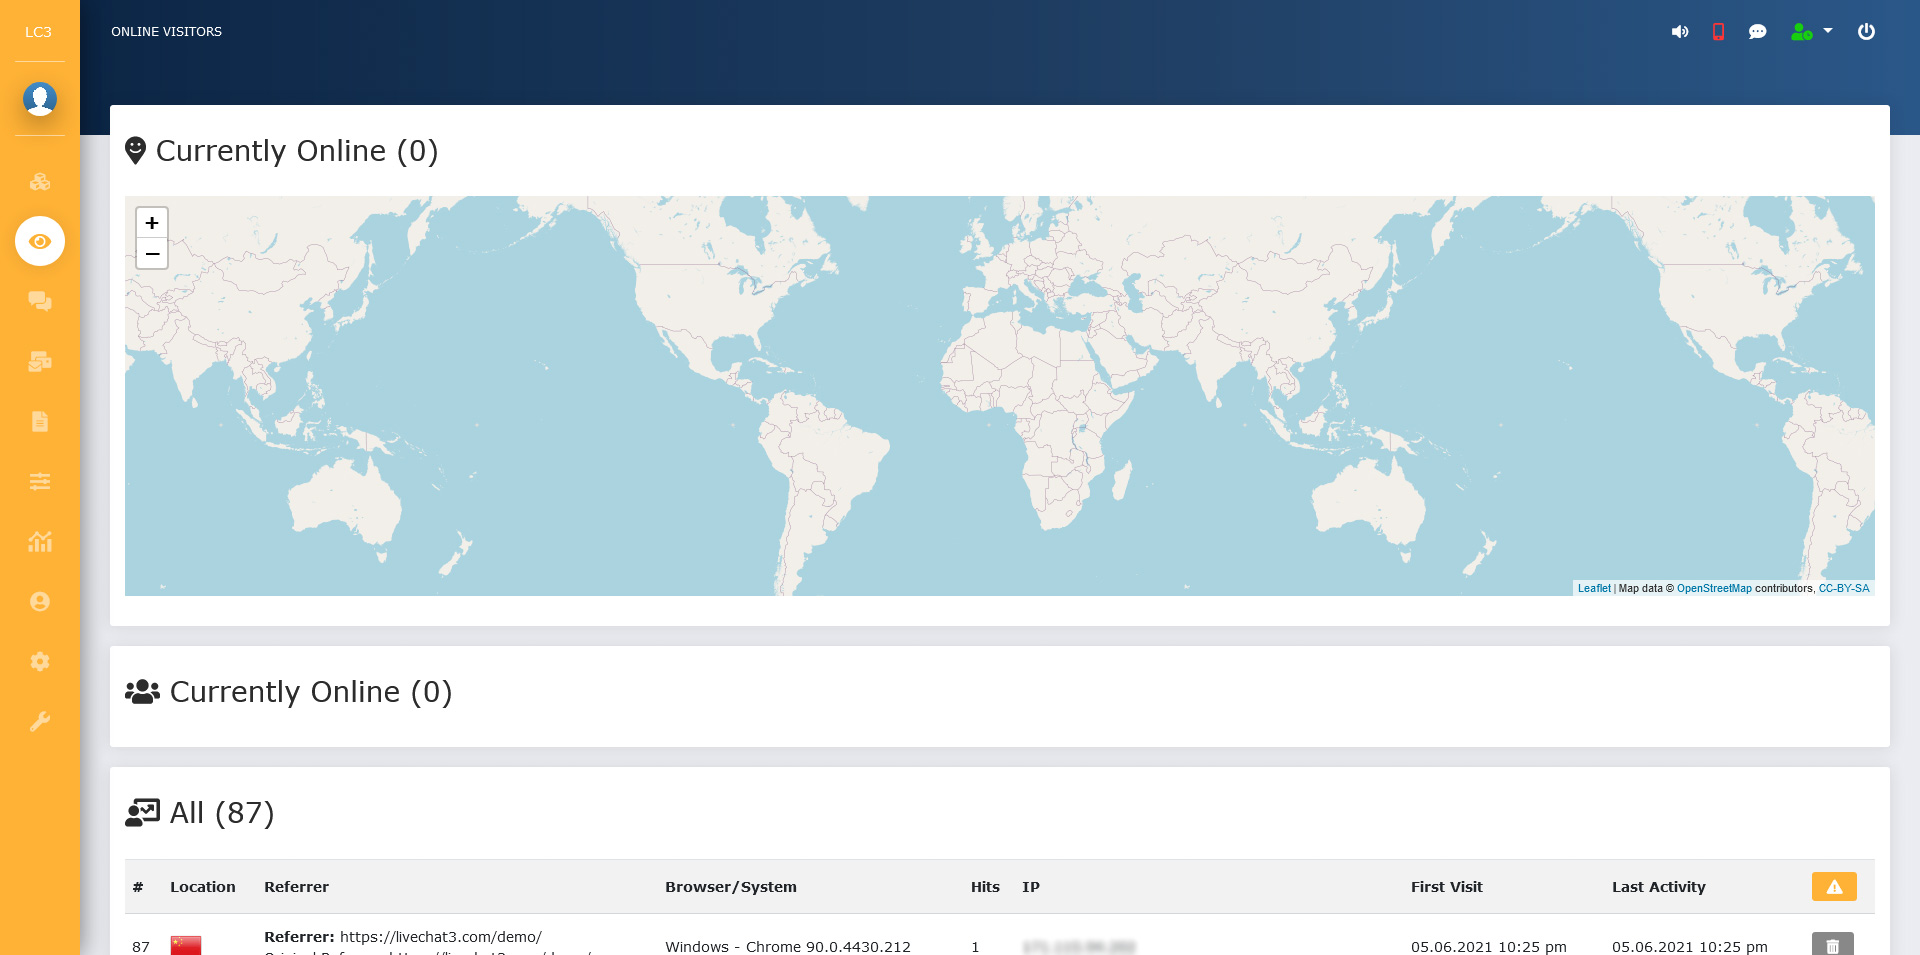Log out using the power icon
This screenshot has width=1920, height=955.
[x=1866, y=32]
